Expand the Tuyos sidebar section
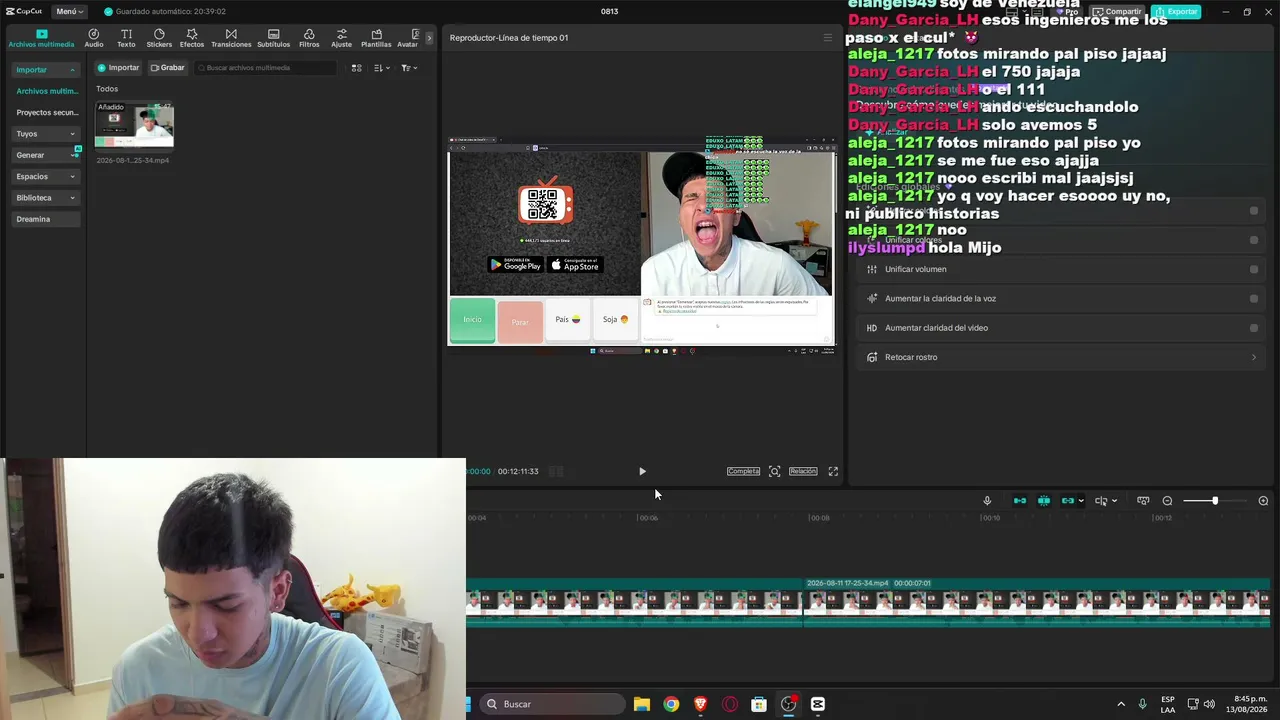 45,133
